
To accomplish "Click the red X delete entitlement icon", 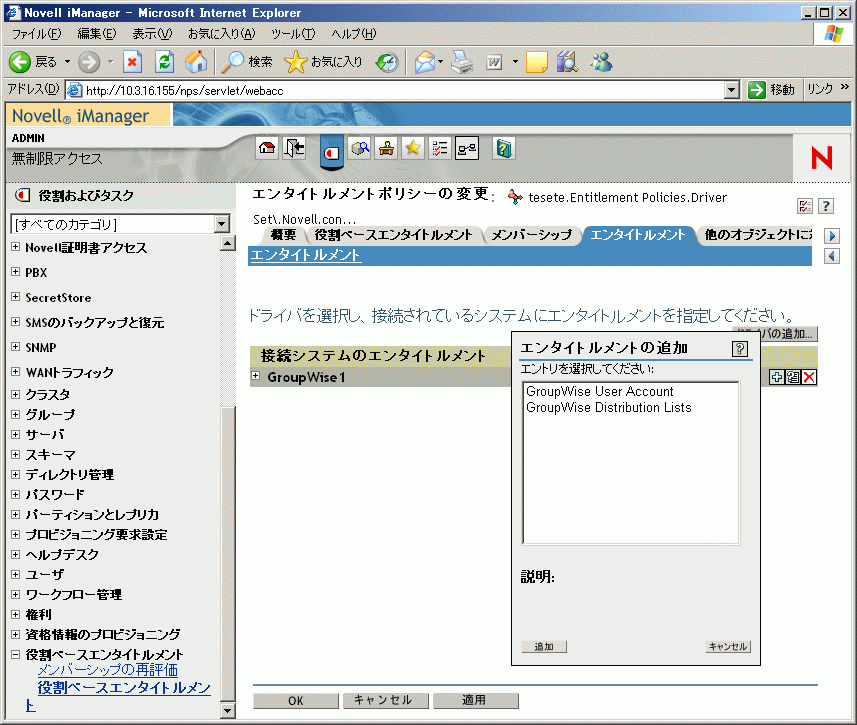I will [x=809, y=377].
